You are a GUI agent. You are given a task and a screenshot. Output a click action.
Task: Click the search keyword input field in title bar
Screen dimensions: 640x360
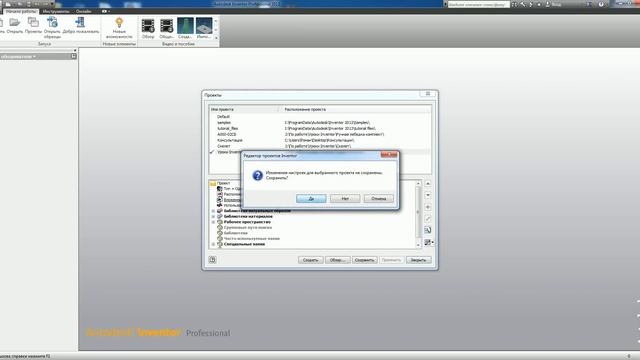pos(478,4)
